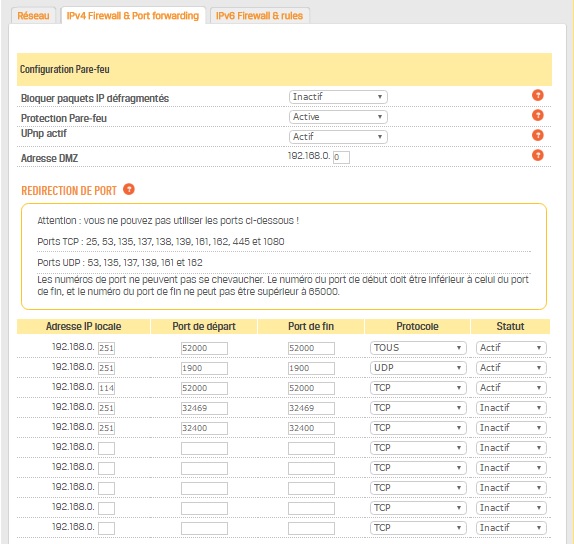Viewport: 574px width, 544px height.
Task: Open help for Bloquer paquets IP défragmentés
Action: pyautogui.click(x=537, y=96)
